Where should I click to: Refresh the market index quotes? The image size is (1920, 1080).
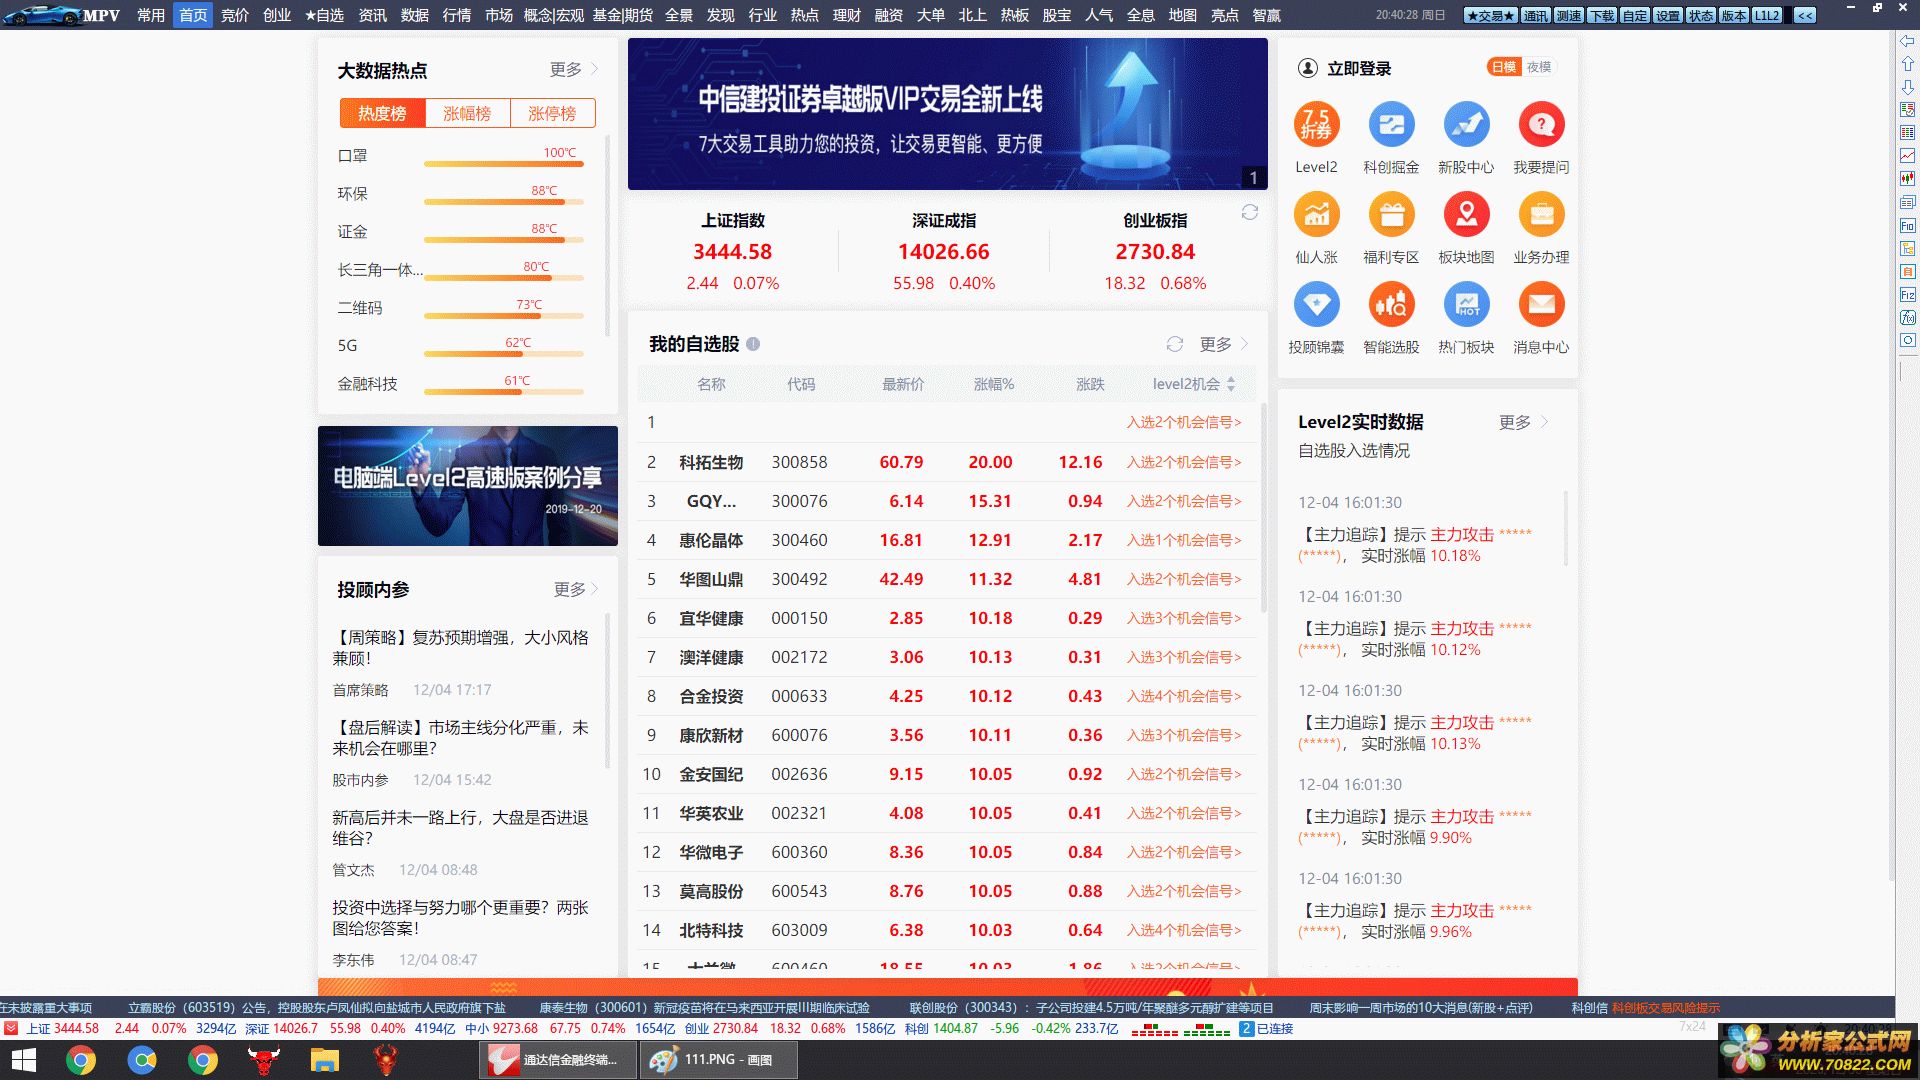(1249, 212)
